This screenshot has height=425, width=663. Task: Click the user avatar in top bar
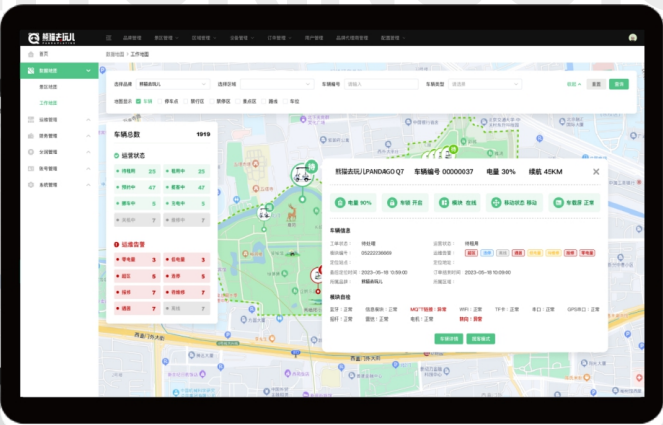(633, 37)
